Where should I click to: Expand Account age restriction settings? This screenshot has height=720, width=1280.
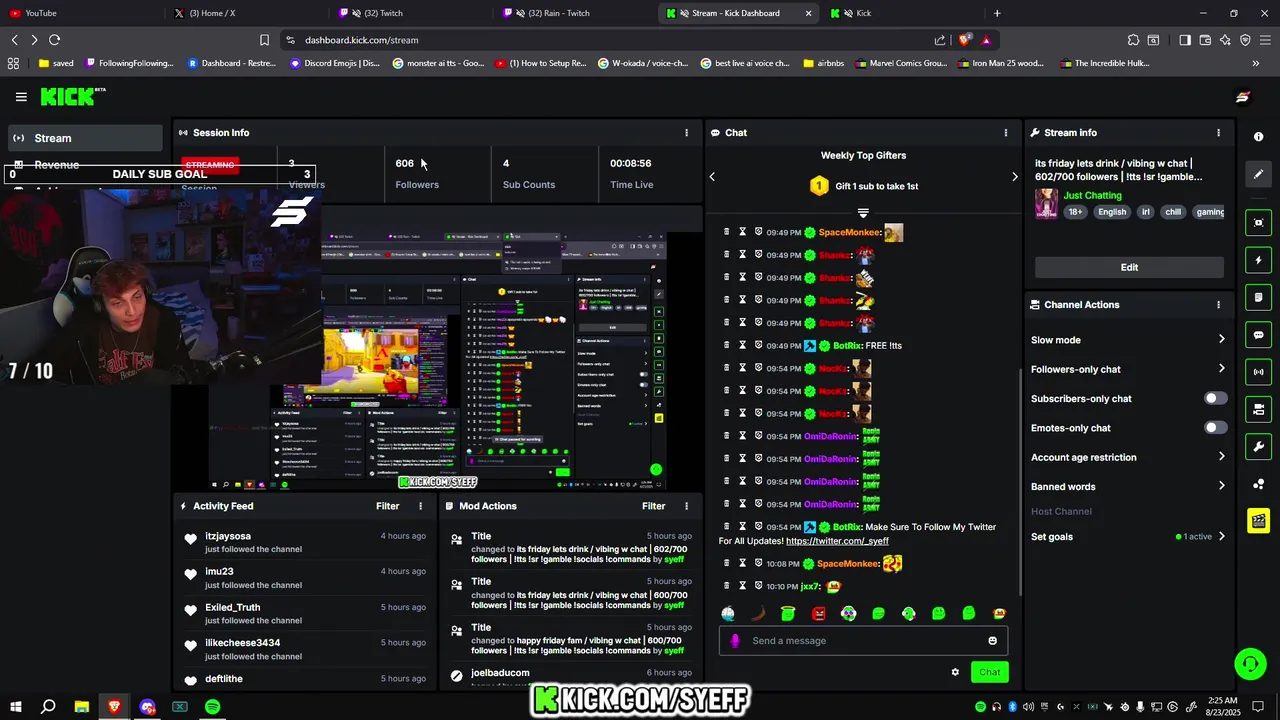coord(1128,457)
